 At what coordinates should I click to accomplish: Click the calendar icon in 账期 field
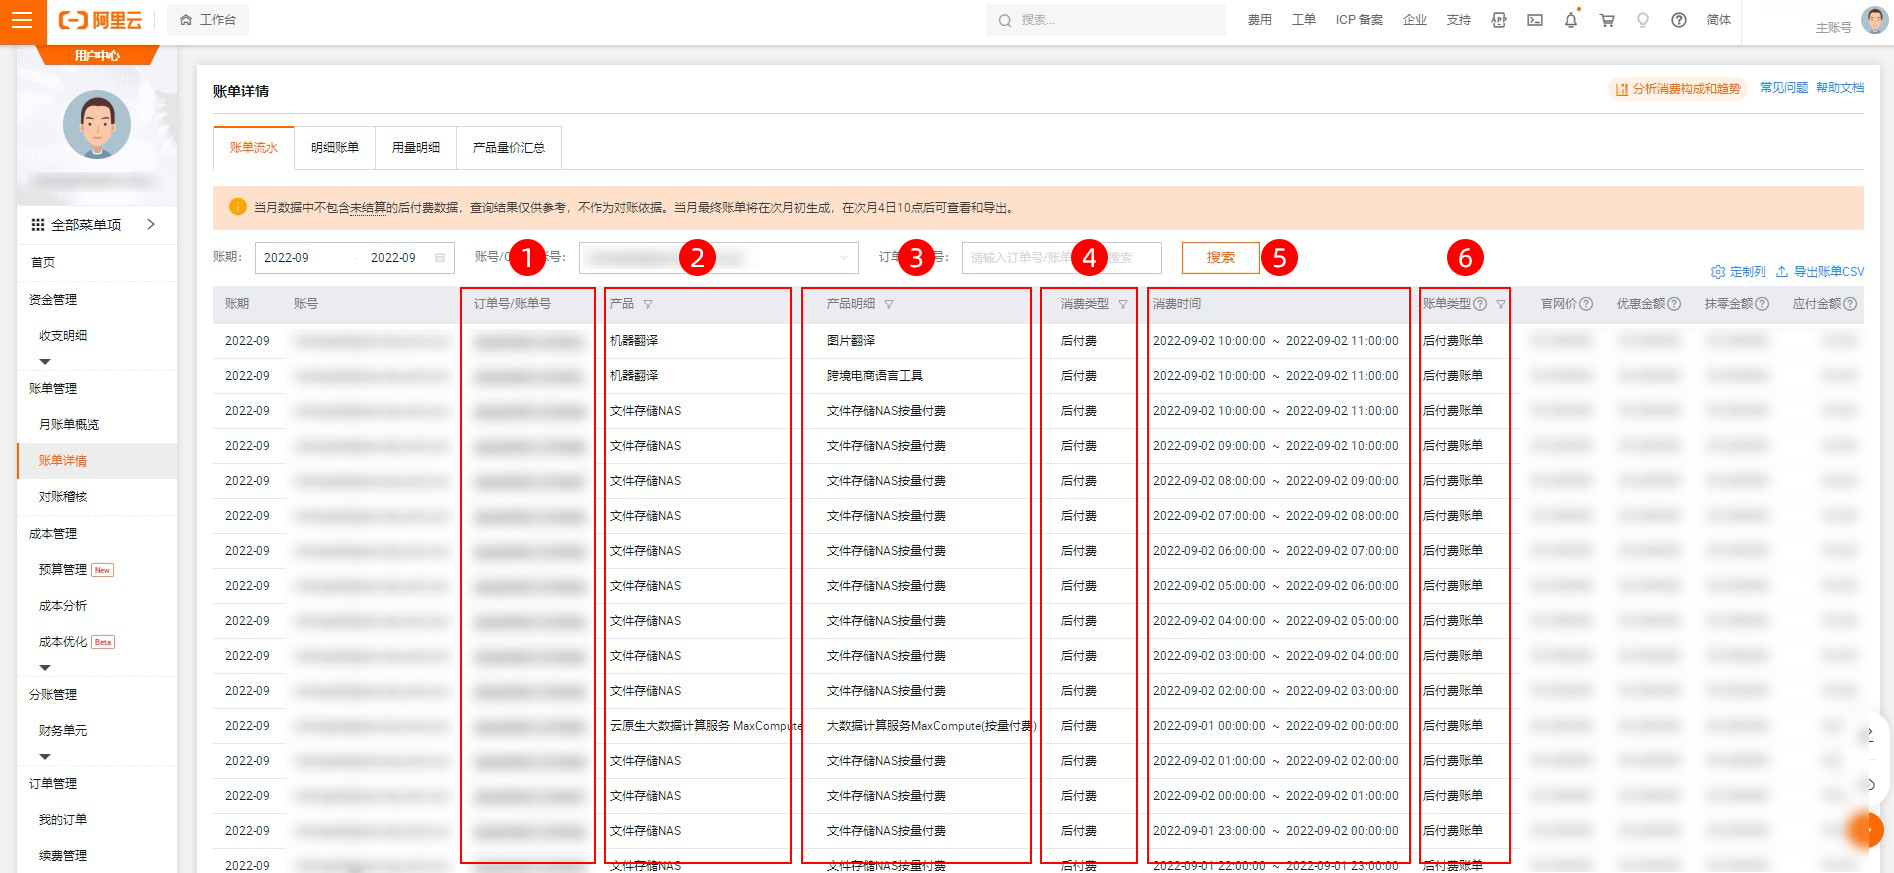440,258
